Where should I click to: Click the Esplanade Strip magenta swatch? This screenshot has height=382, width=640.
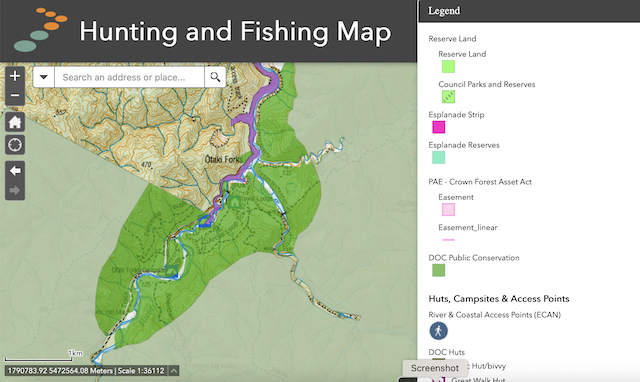pos(438,127)
